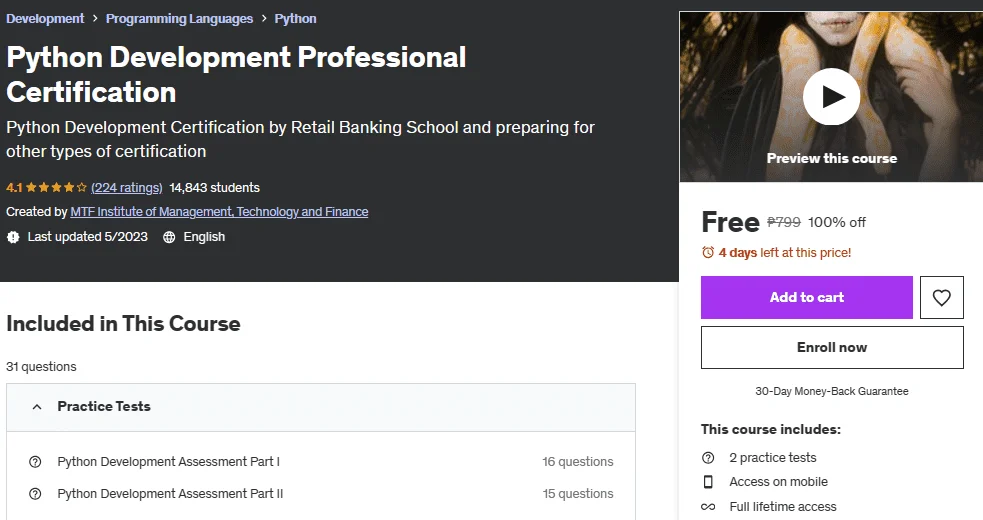
Task: Click the Enroll now button
Action: tap(832, 348)
